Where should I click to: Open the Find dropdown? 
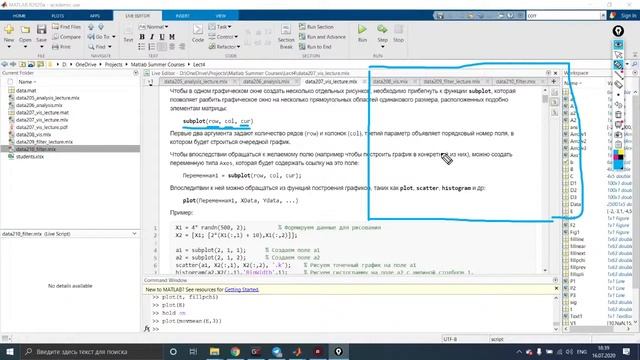click(109, 47)
